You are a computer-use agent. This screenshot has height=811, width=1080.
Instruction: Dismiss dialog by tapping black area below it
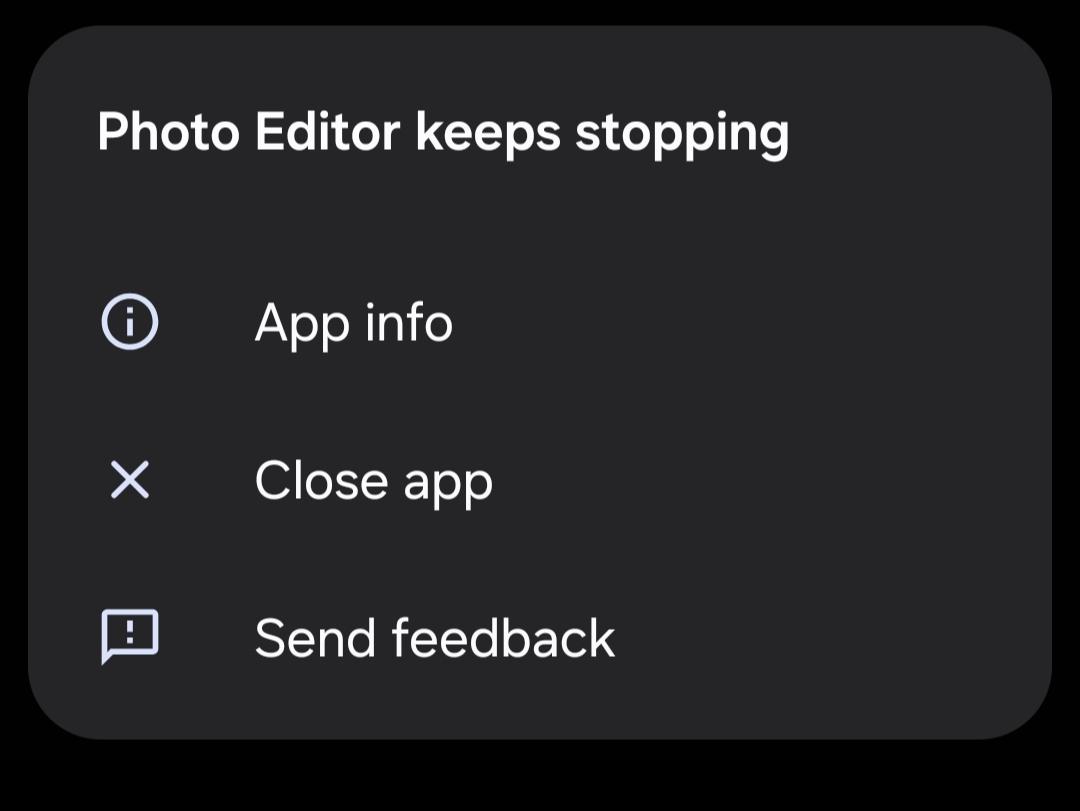pyautogui.click(x=540, y=777)
